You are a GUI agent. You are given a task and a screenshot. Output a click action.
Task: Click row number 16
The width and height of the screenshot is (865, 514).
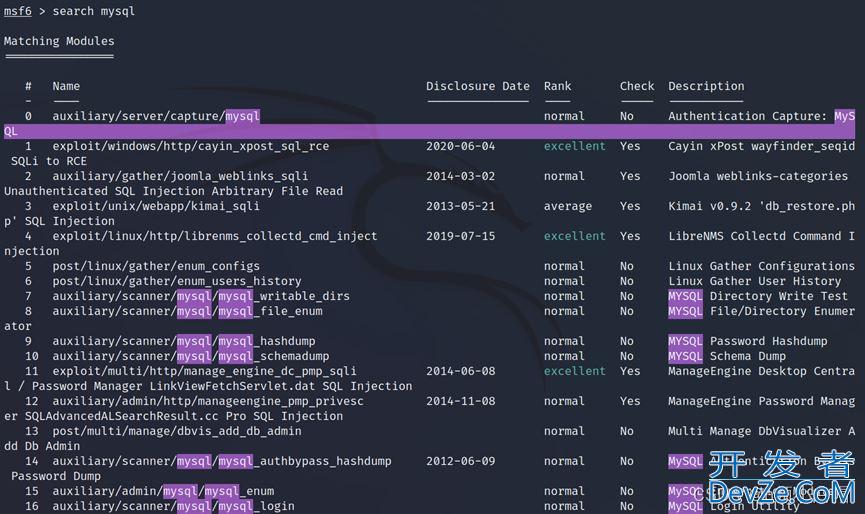click(31, 506)
